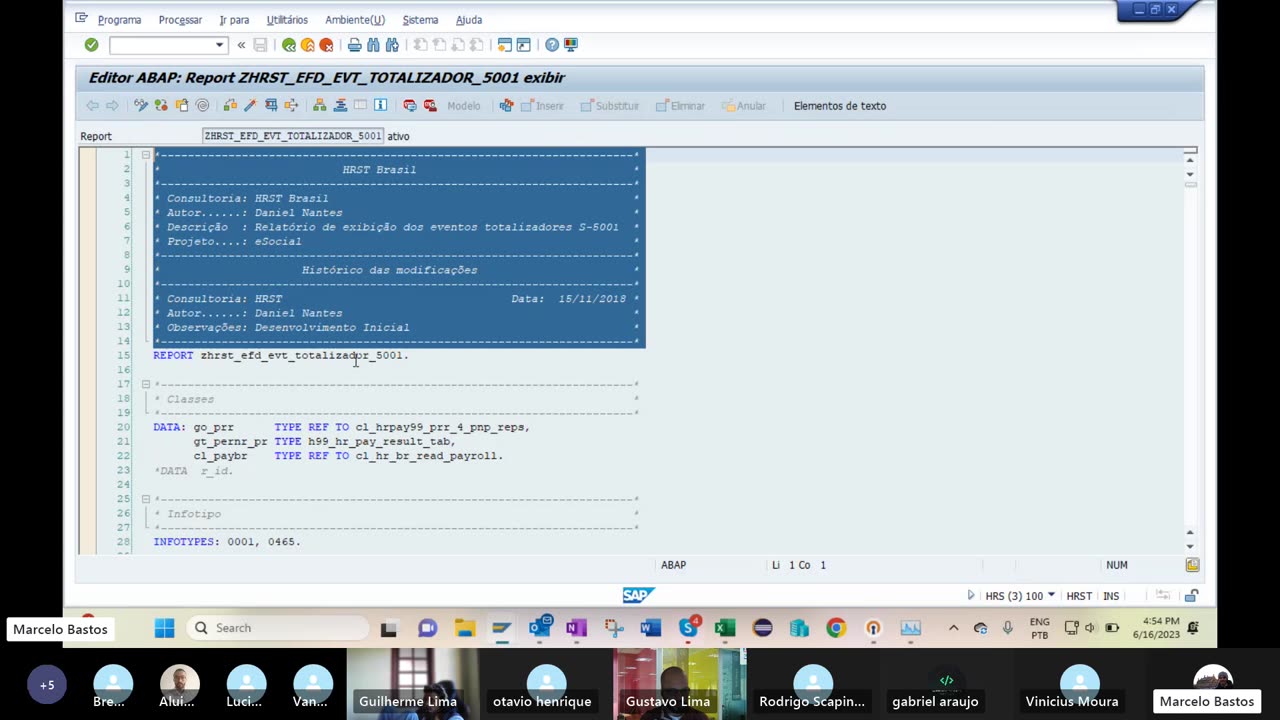Click the Set Session Breakpoint icon
The width and height of the screenshot is (1280, 720).
[x=410, y=105]
